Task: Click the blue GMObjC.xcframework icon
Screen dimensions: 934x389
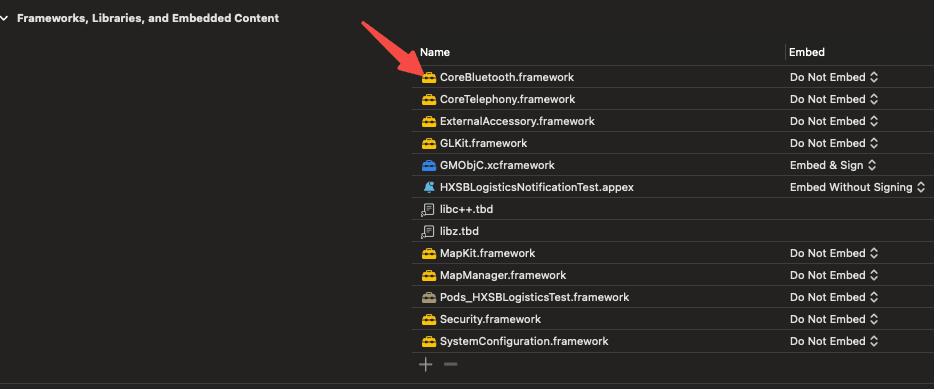Action: click(x=429, y=166)
